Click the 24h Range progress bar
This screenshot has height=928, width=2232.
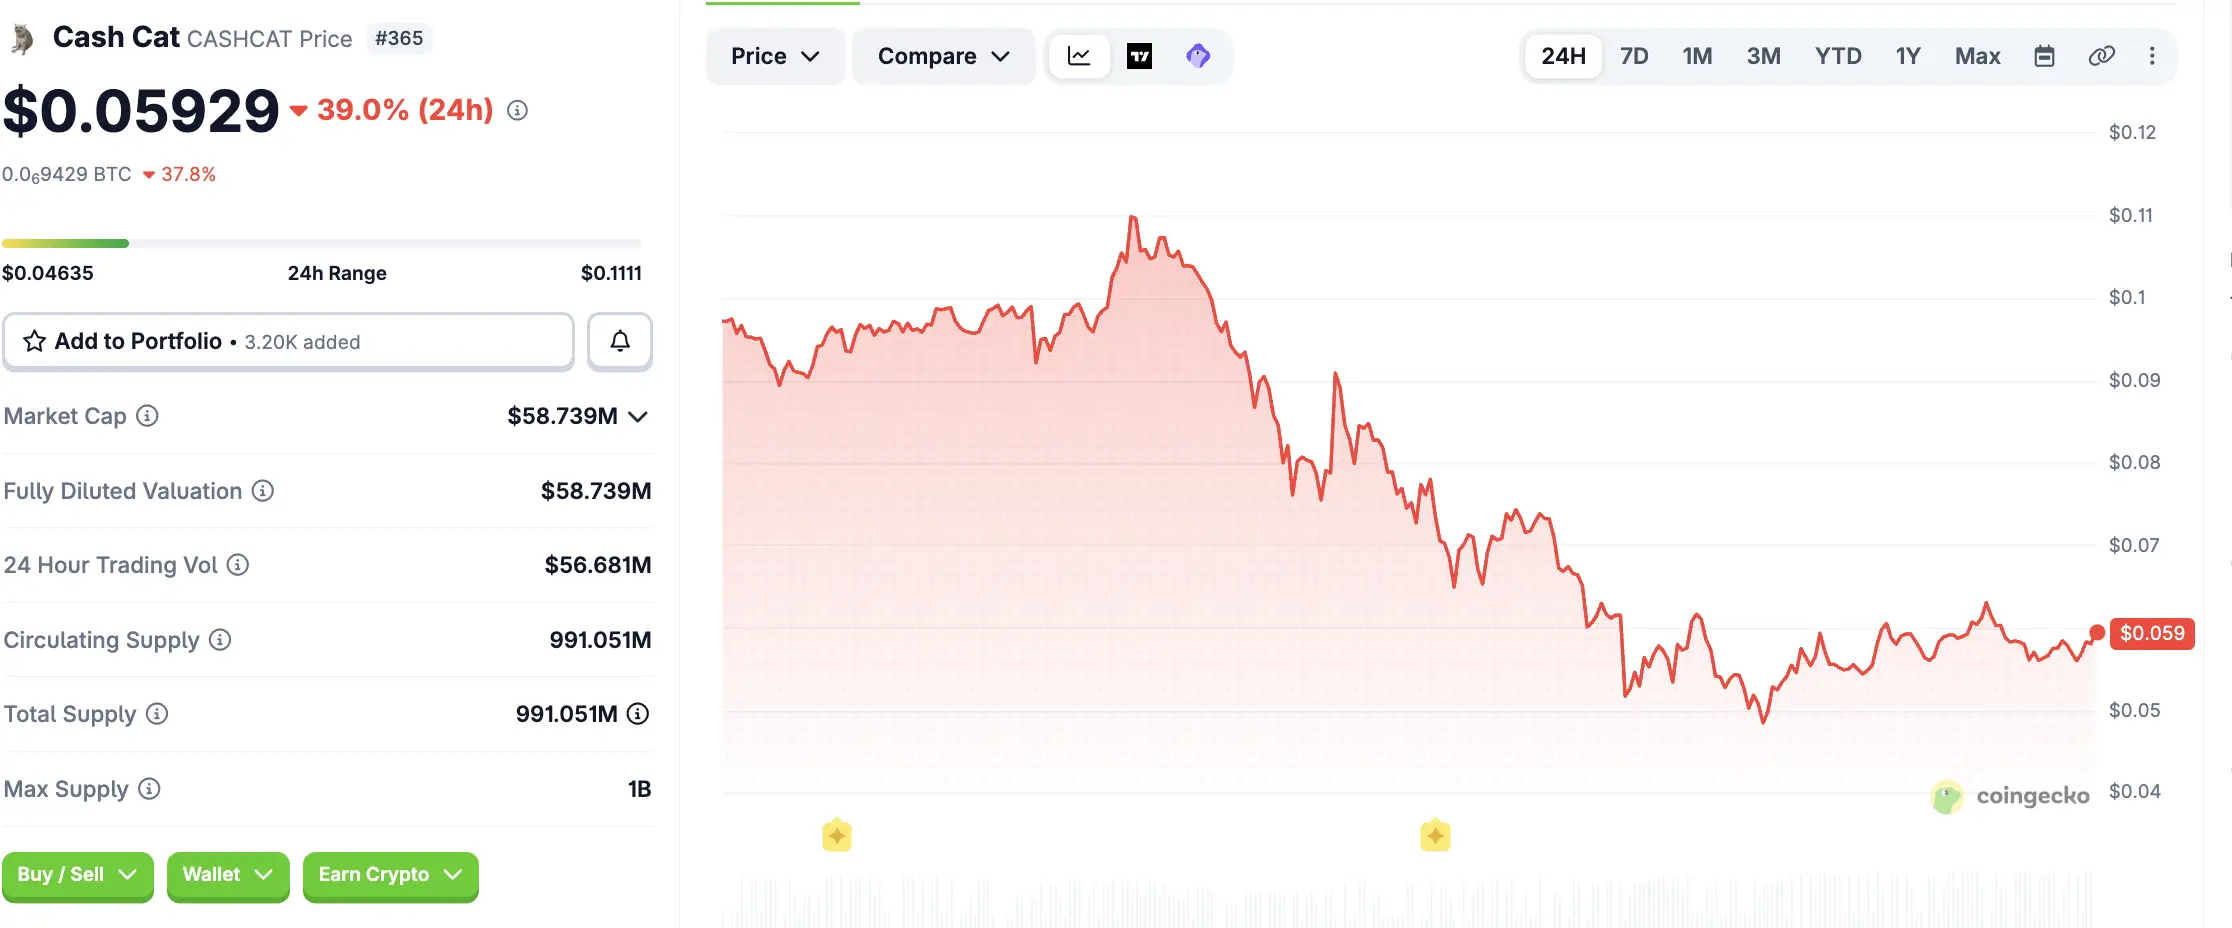321,243
